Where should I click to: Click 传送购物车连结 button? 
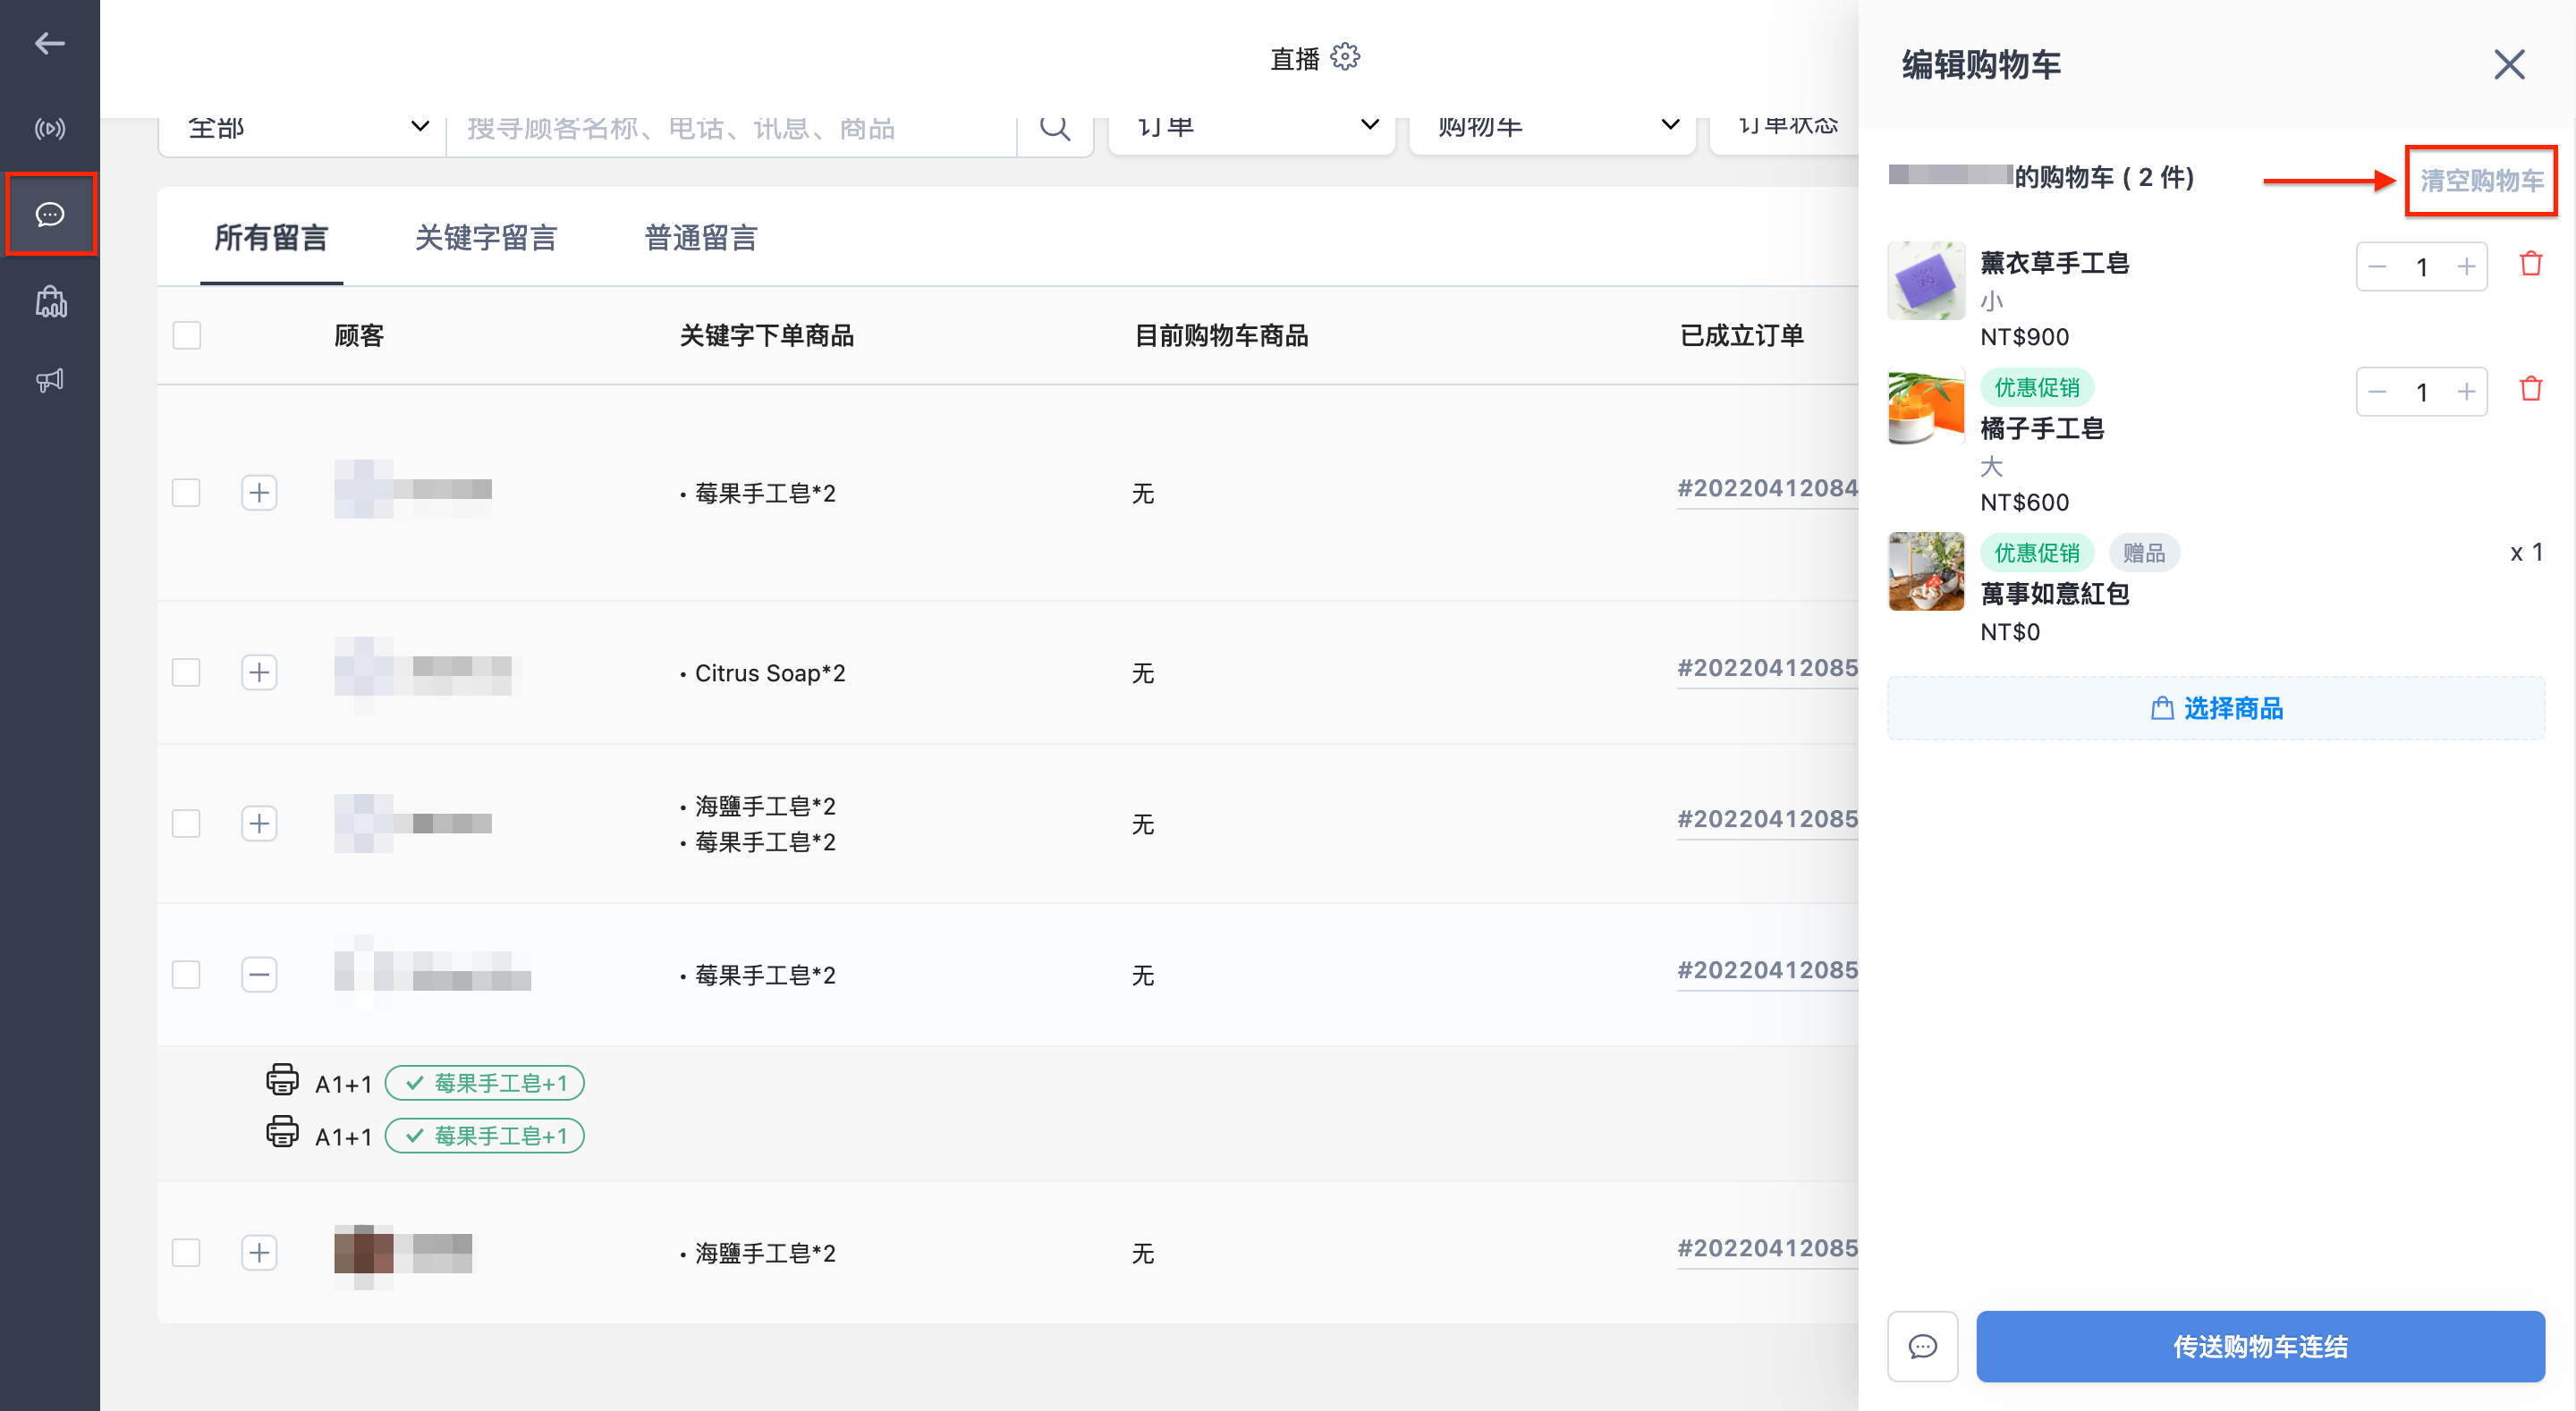pyautogui.click(x=2261, y=1347)
